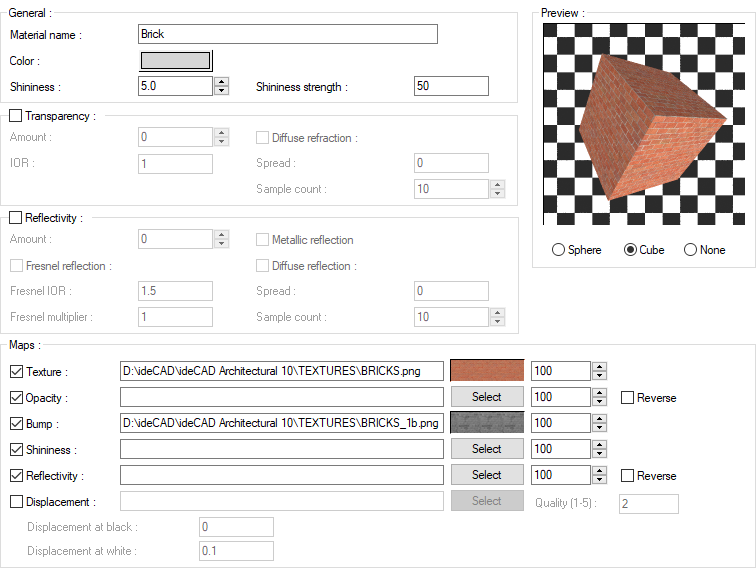756x568 pixels.
Task: Click the Bump map gray thumbnail
Action: click(487, 423)
